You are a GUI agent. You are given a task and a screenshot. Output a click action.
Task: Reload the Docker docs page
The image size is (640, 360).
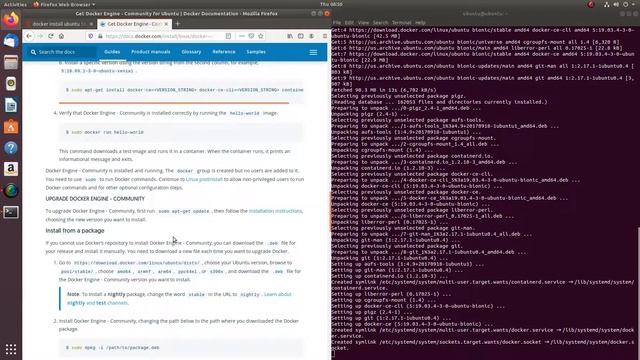[x=51, y=36]
